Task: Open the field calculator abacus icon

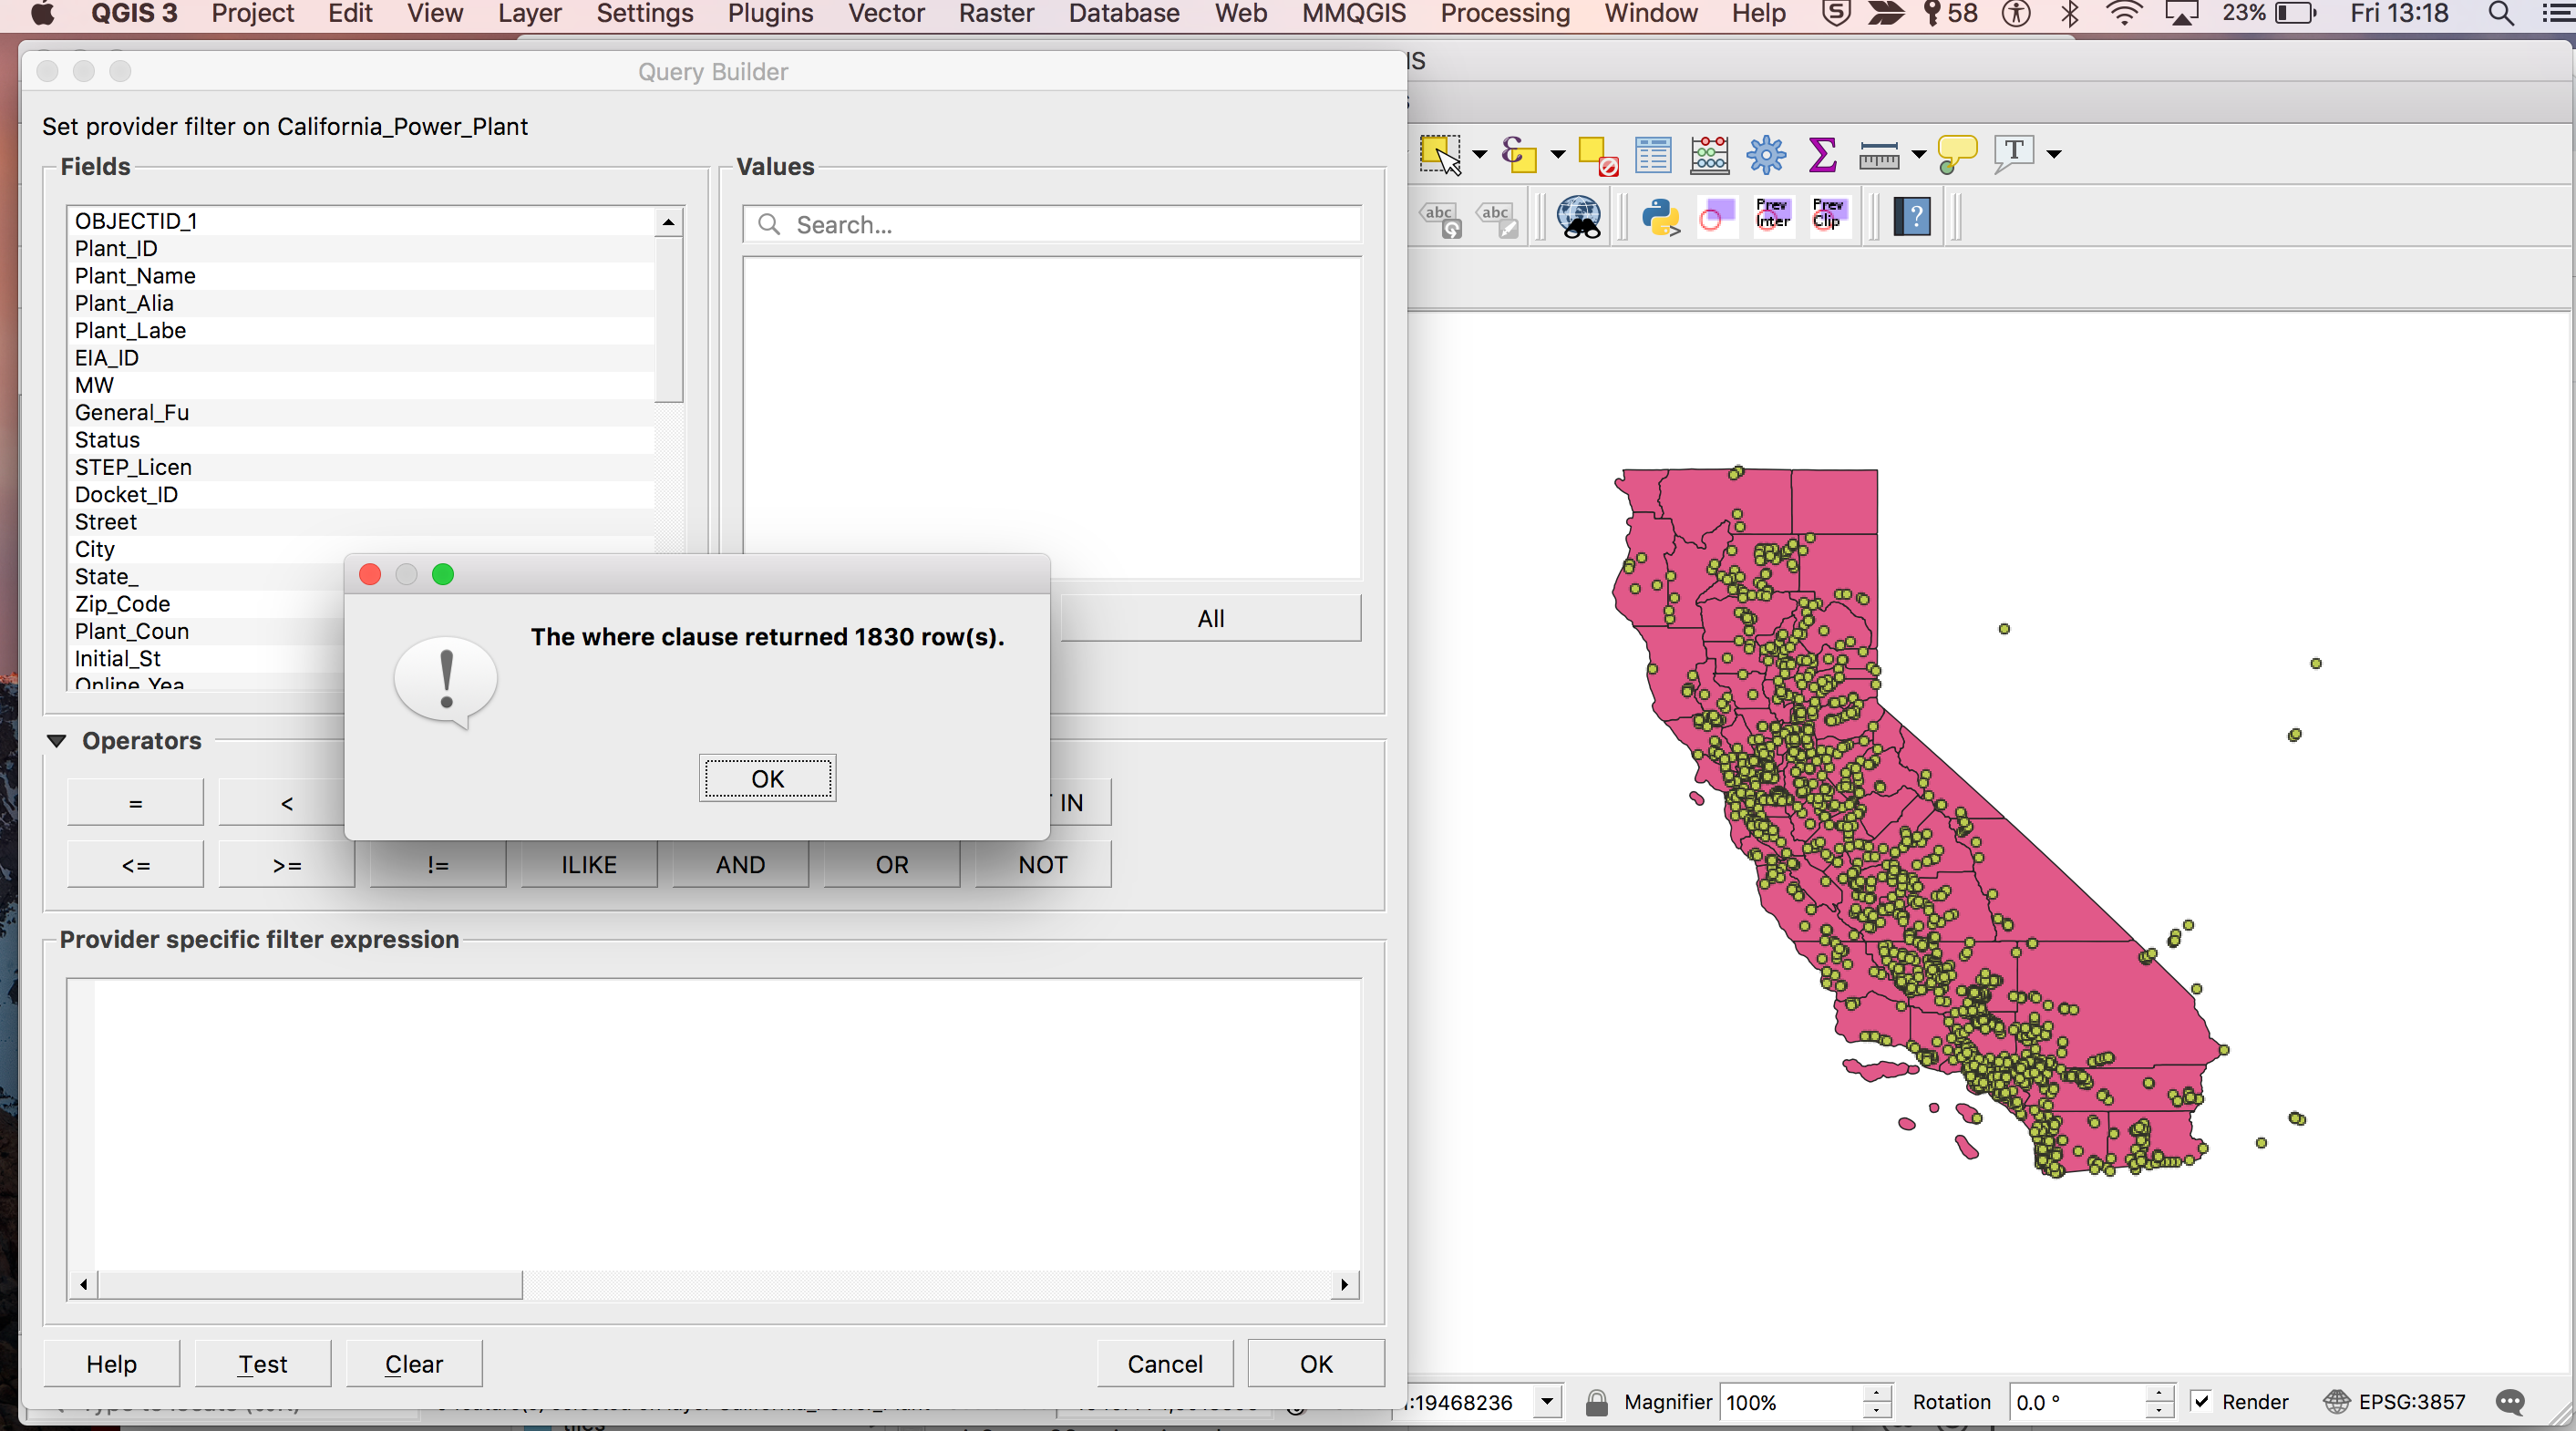Action: point(1709,155)
